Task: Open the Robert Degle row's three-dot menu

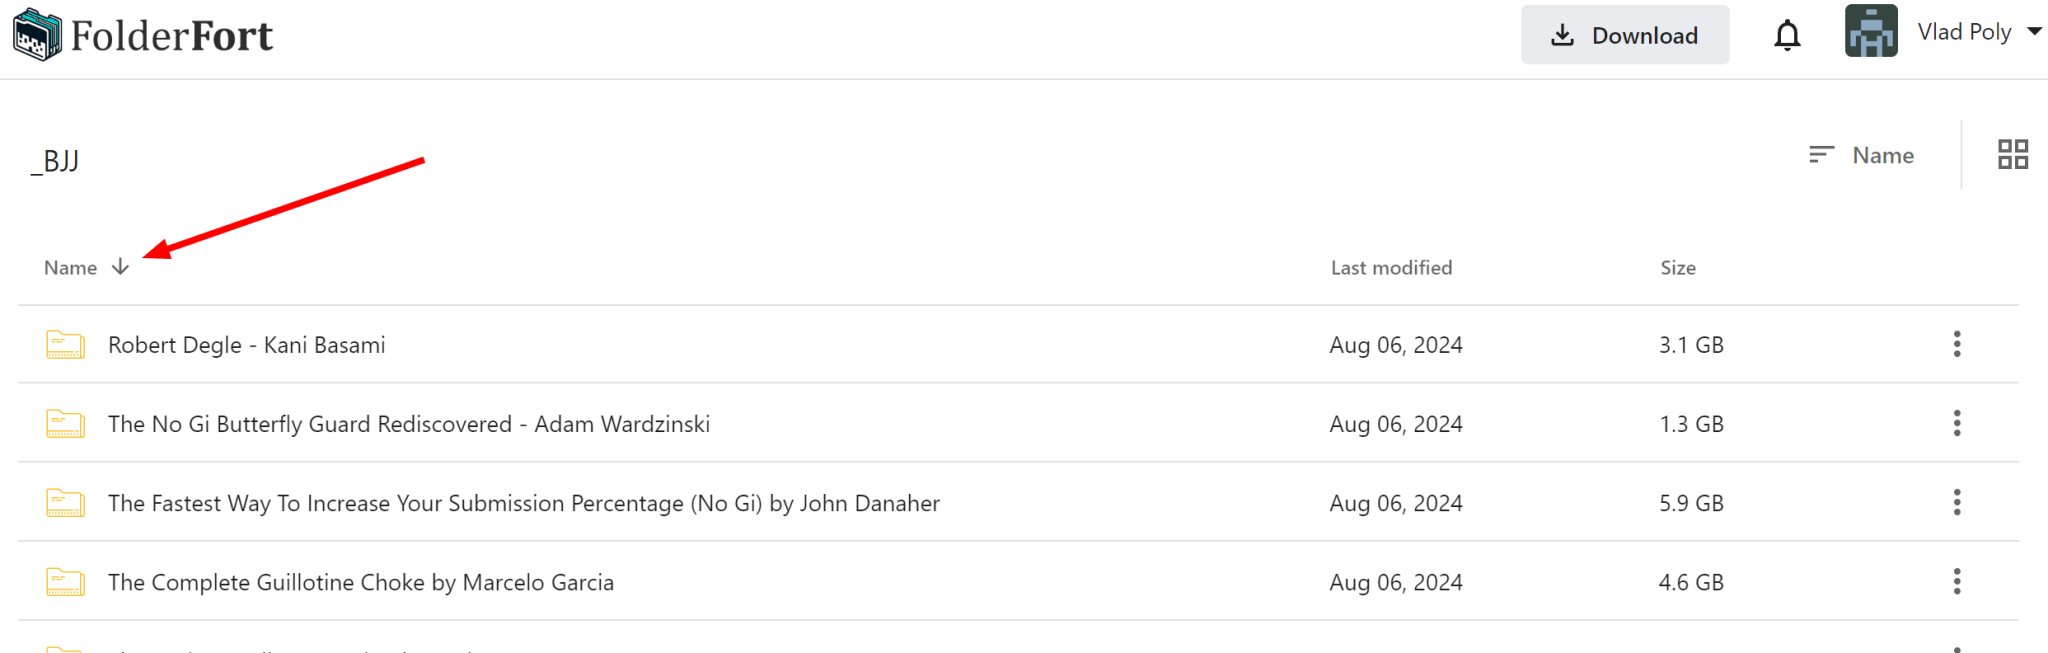Action: point(1956,344)
